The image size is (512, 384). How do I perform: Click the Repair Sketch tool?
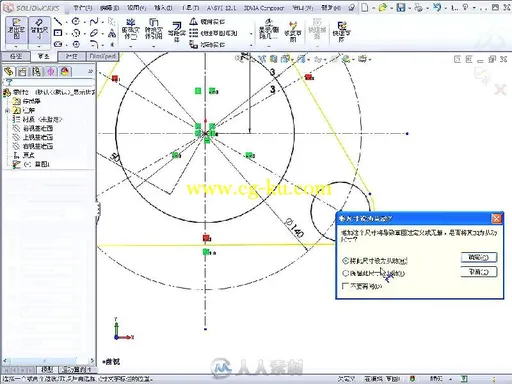(x=293, y=31)
